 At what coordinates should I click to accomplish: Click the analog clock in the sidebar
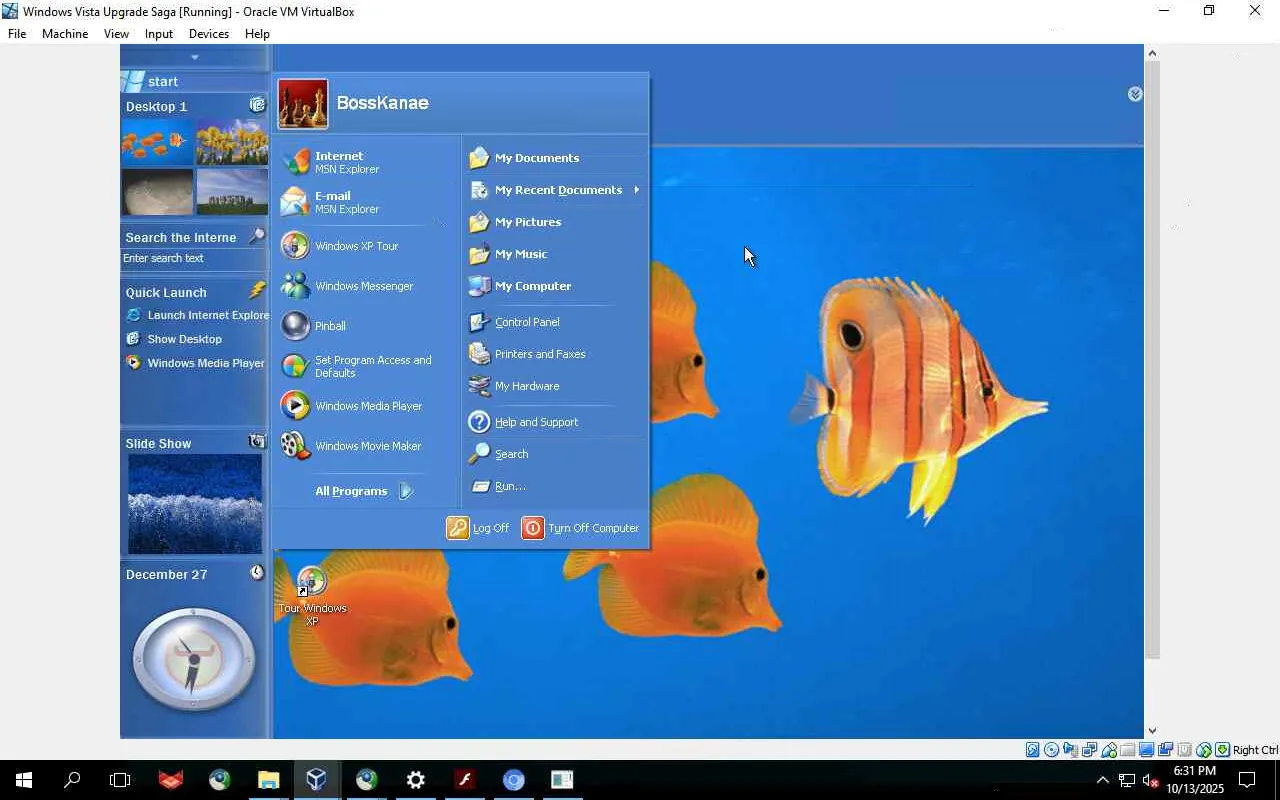194,659
